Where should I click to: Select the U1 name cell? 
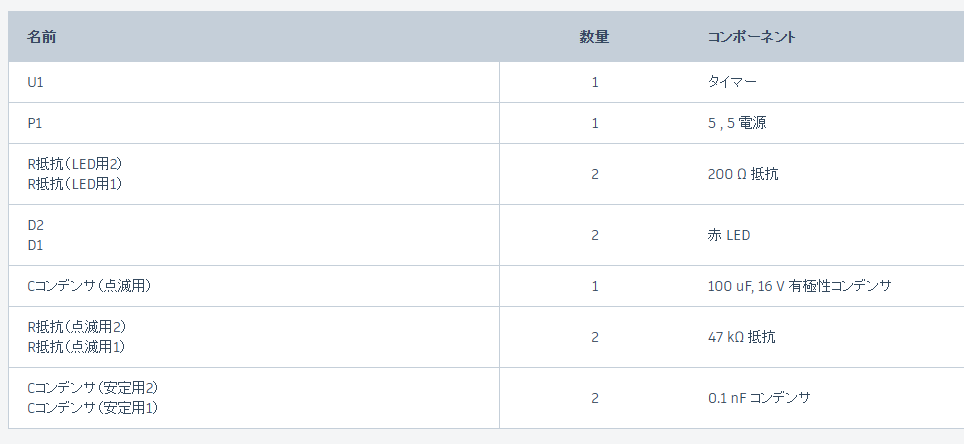click(36, 82)
